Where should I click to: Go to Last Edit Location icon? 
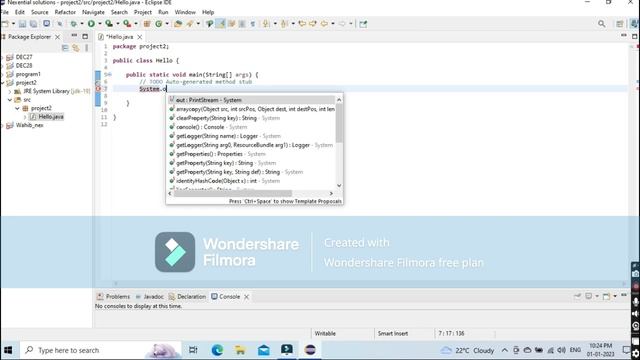(302, 24)
